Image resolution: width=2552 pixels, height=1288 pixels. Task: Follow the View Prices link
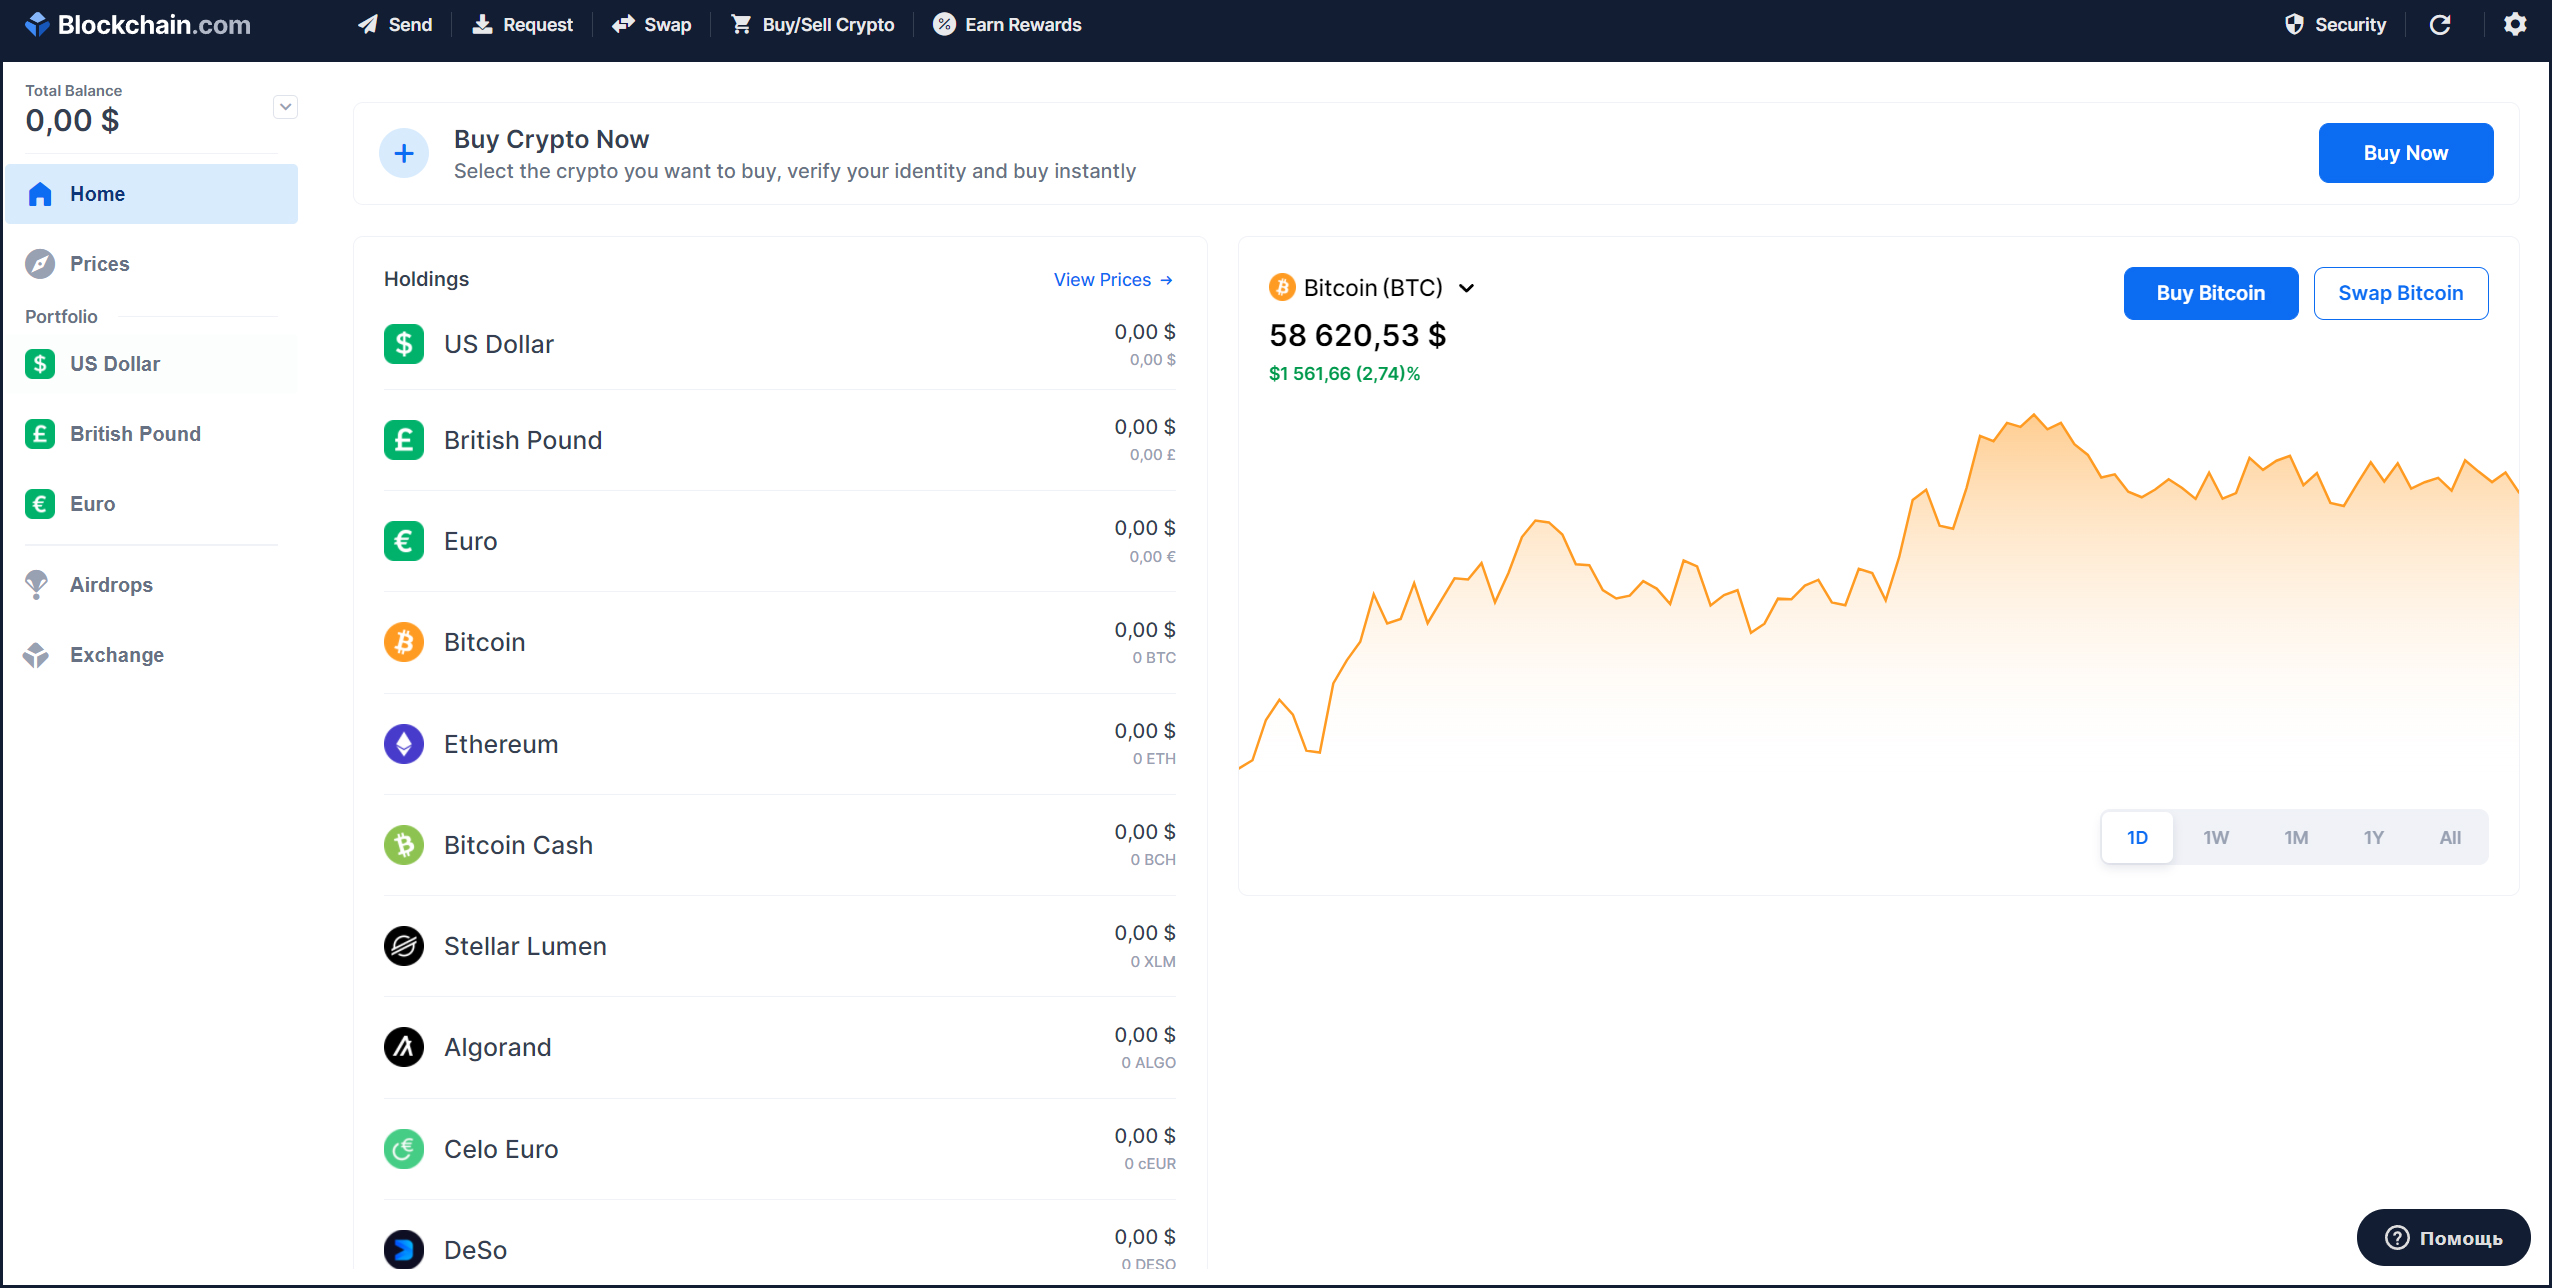(x=1113, y=280)
